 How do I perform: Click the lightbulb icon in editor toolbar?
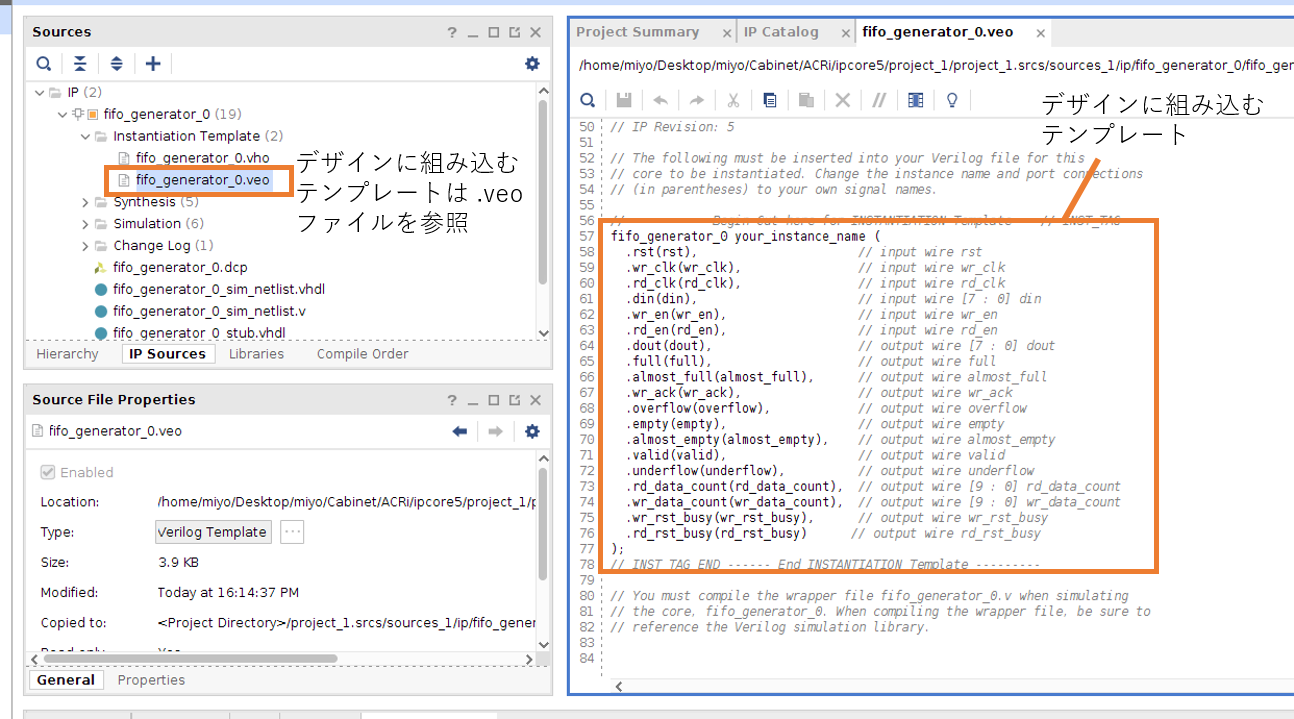pos(952,100)
